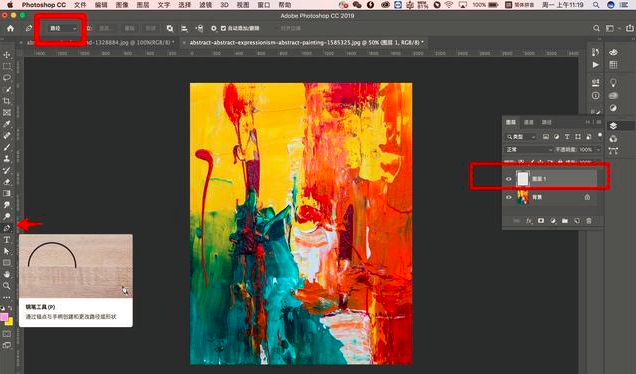Screen dimensions: 636x374
Task: Select the Path Selection tool
Action: [7, 251]
